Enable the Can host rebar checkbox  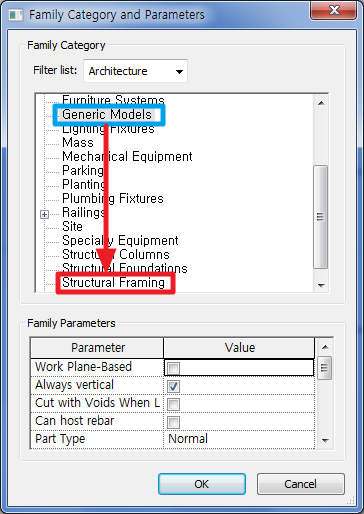click(x=173, y=422)
